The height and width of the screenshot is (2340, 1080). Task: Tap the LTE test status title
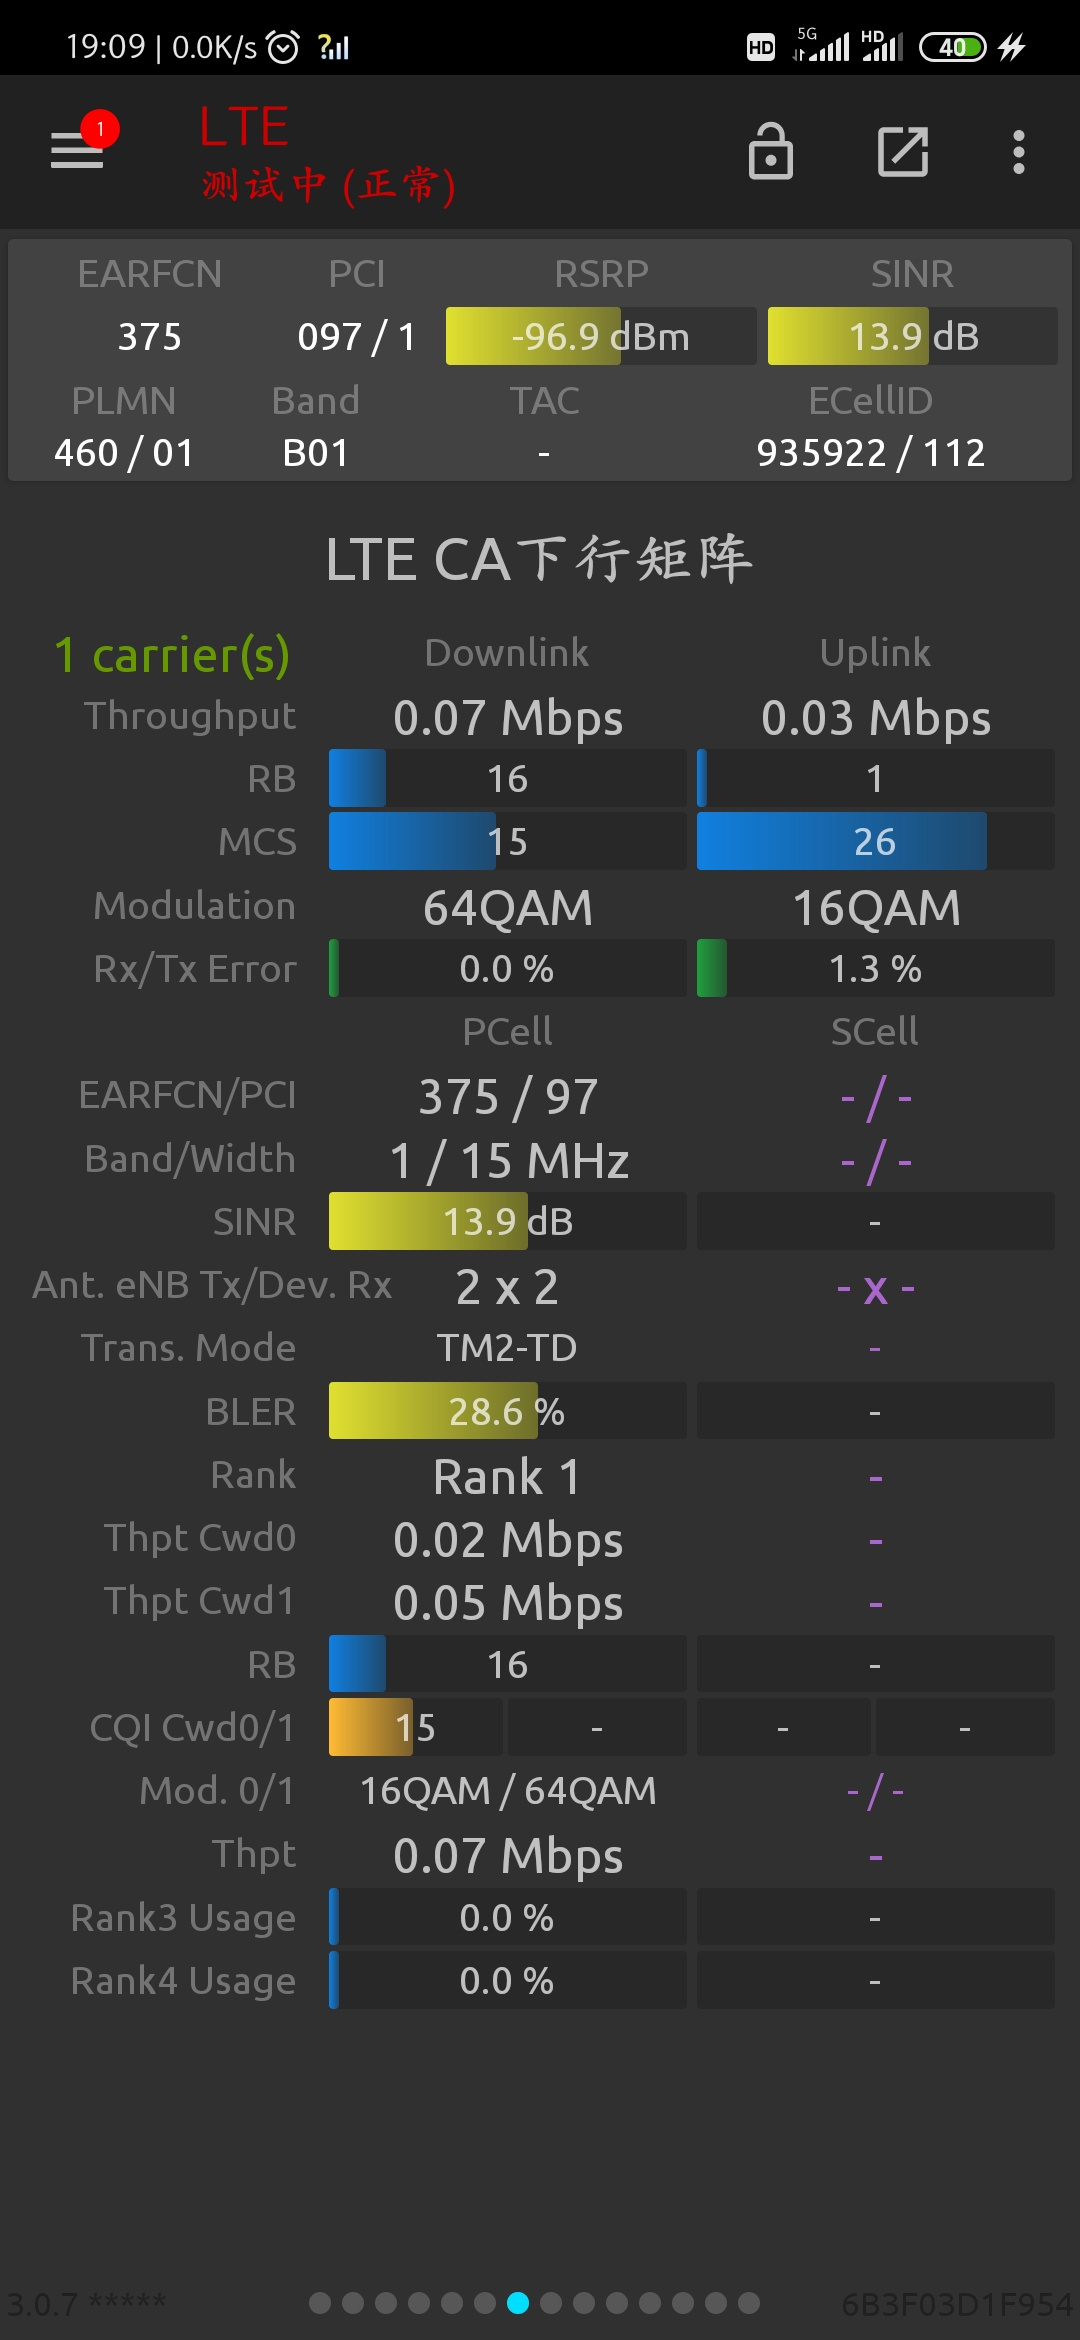click(327, 155)
